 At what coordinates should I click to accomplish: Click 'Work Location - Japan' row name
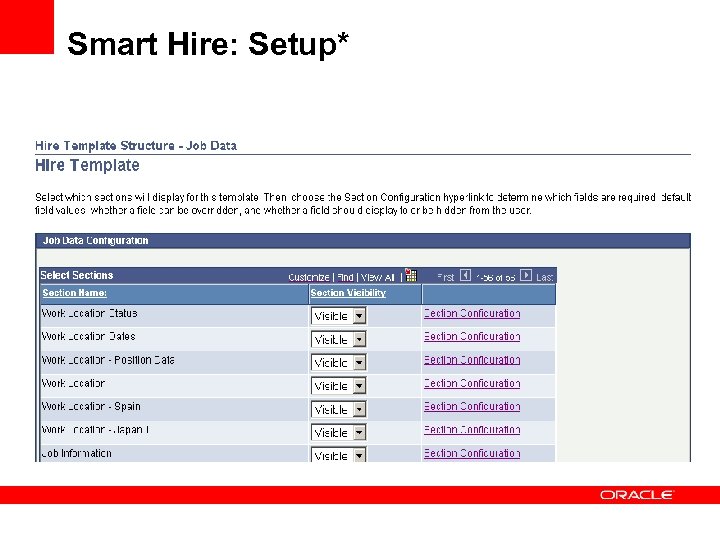coord(95,430)
